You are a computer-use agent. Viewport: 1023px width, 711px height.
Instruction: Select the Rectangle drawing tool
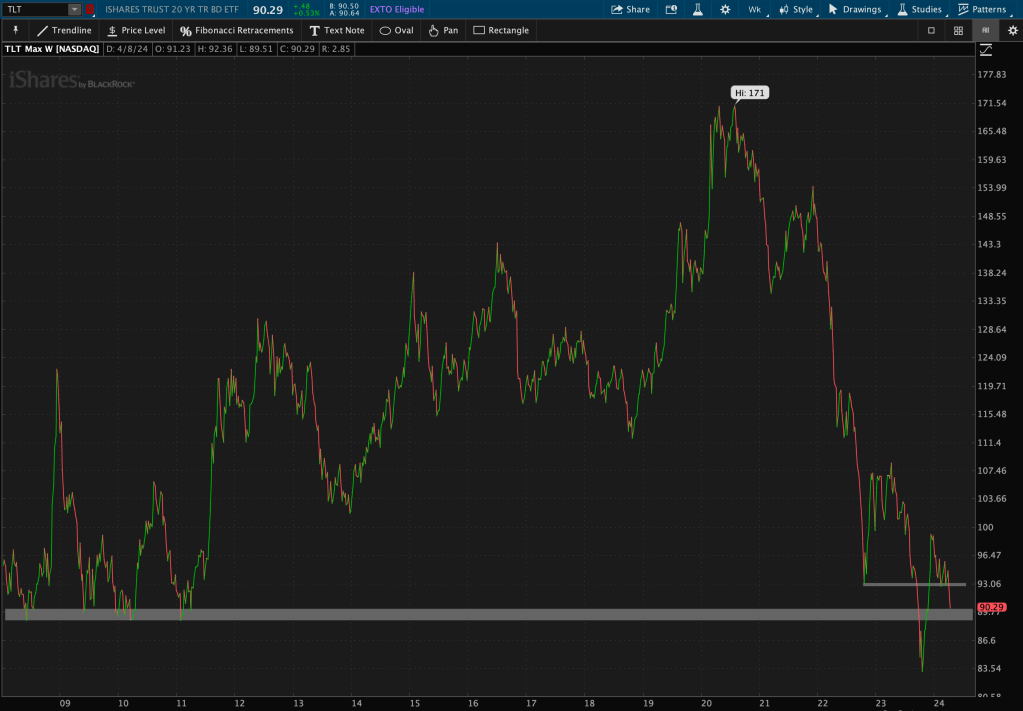(501, 30)
